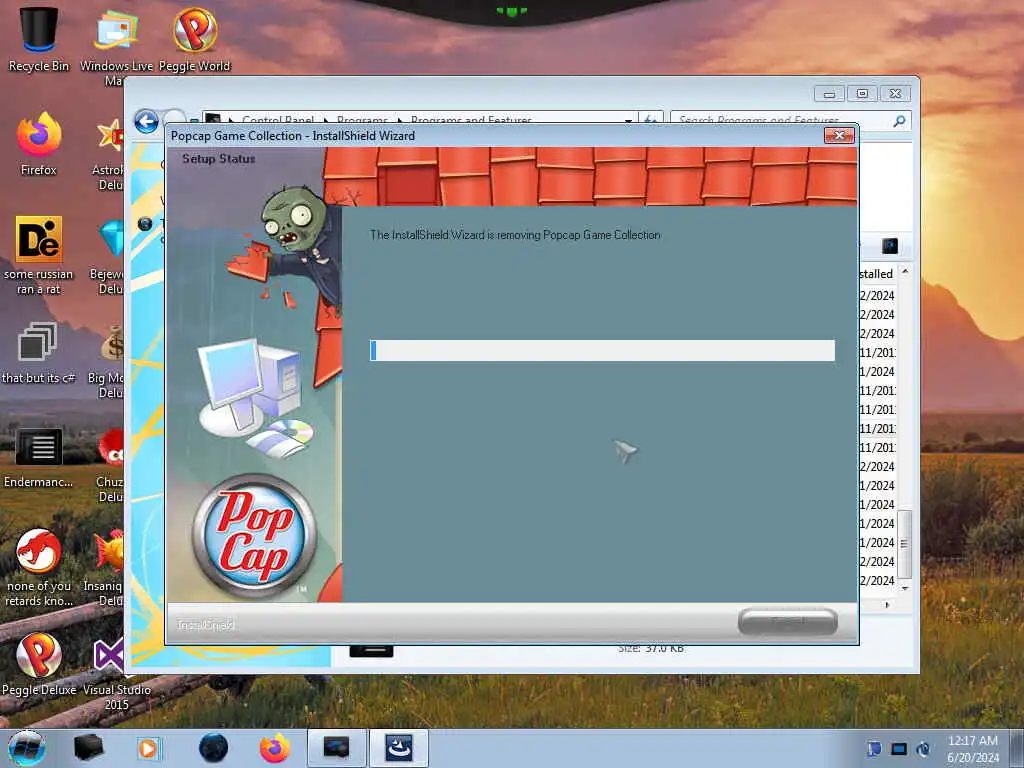The image size is (1024, 768).
Task: Click the right arrow of the horizontal scrollbar
Action: click(887, 605)
